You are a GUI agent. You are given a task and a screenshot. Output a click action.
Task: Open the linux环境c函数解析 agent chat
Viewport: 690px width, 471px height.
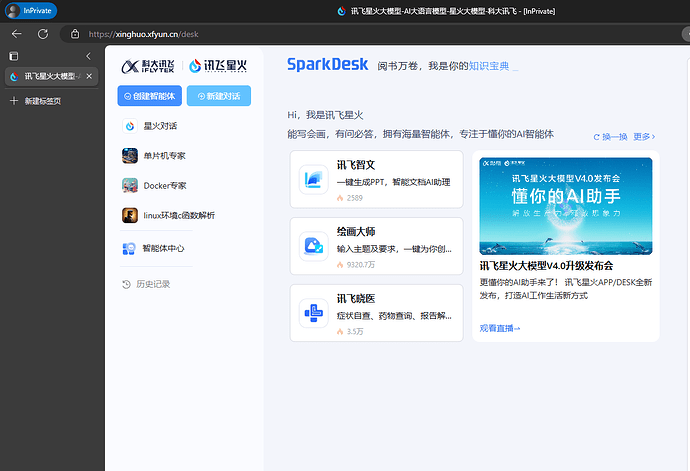[x=179, y=216]
